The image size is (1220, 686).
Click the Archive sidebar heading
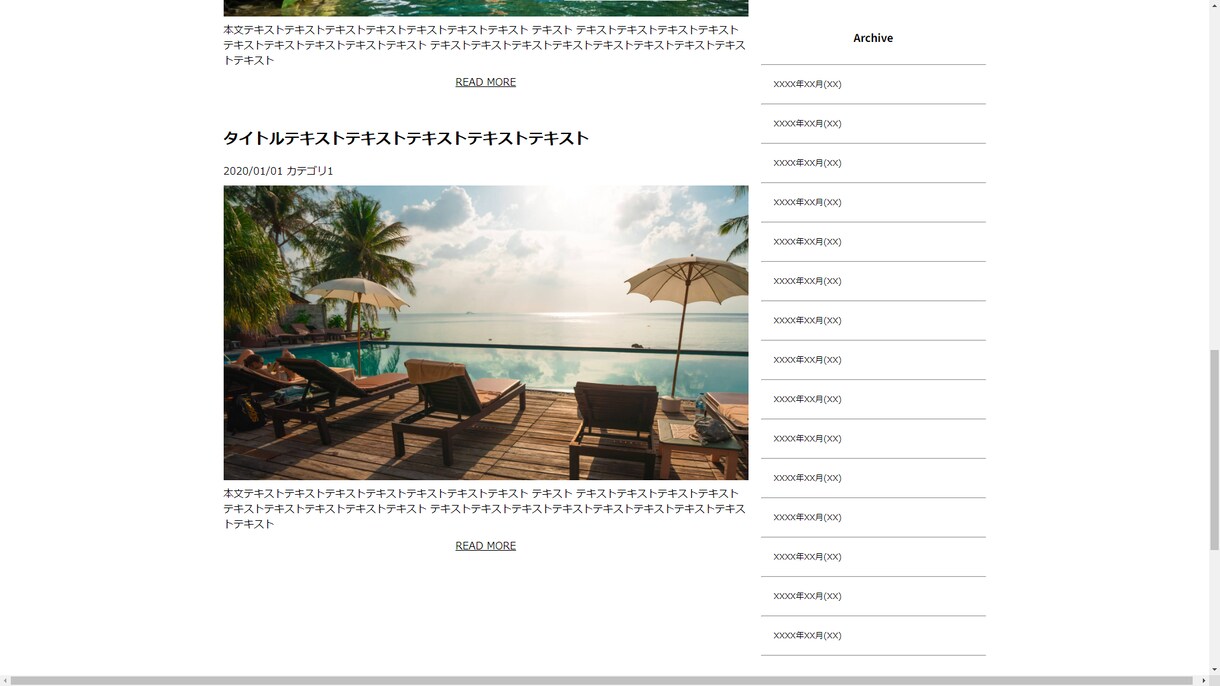point(873,38)
